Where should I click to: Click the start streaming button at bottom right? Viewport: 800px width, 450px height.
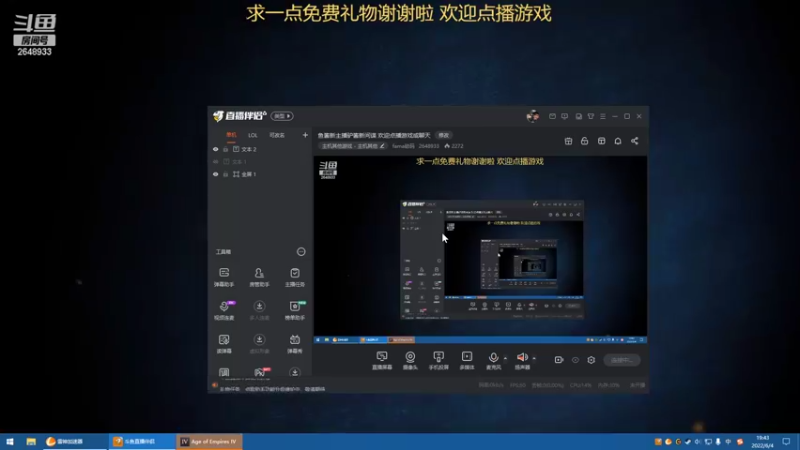[x=621, y=360]
